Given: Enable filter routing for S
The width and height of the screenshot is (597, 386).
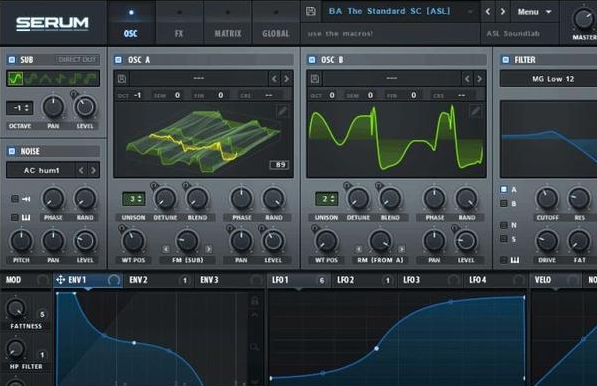Looking at the screenshot, I should click(504, 239).
